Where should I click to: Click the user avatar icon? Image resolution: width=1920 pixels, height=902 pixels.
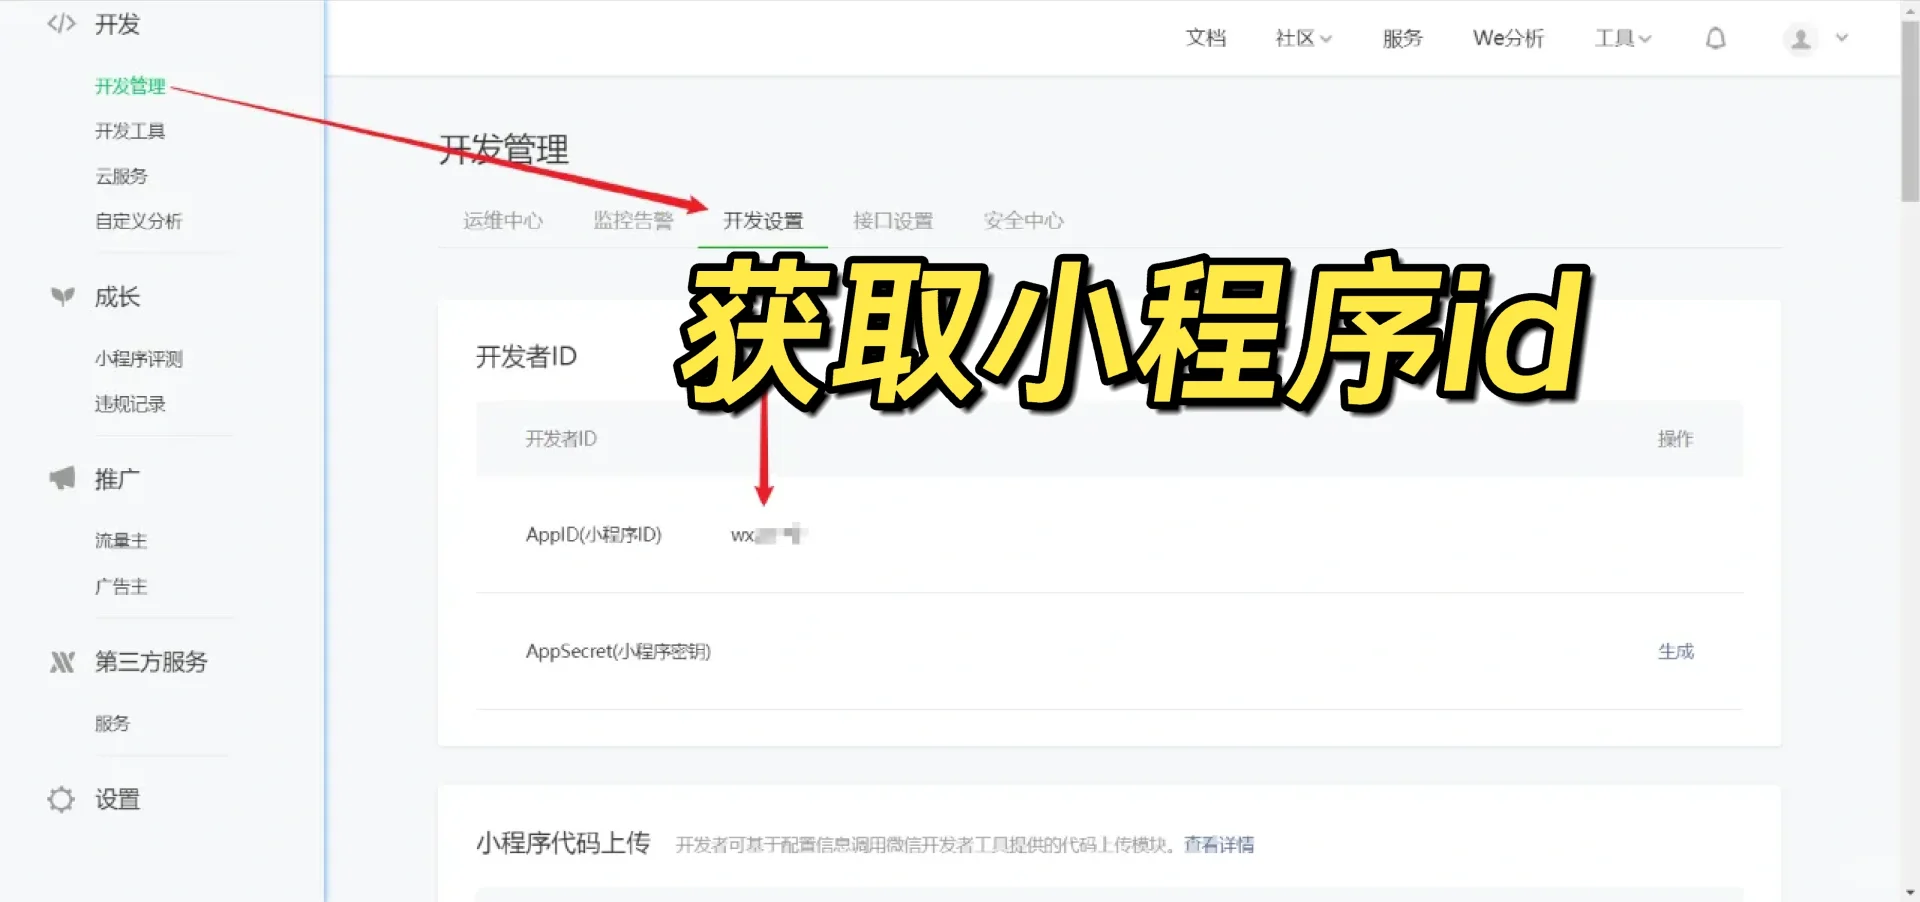(x=1800, y=39)
